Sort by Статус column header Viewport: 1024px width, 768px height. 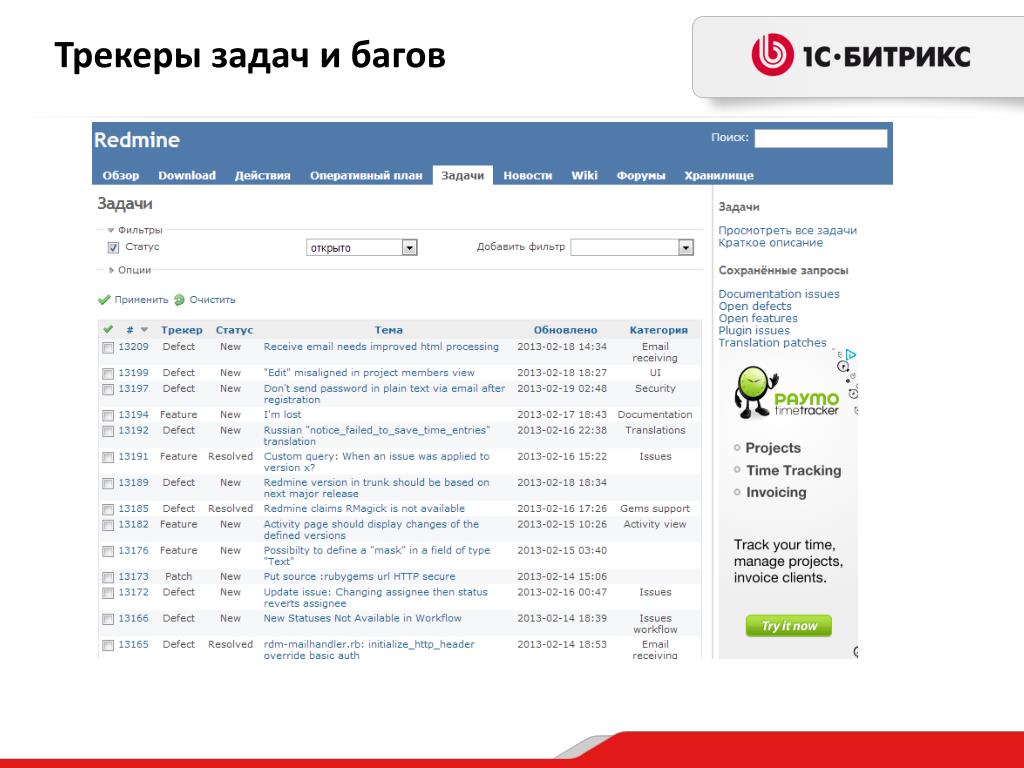pos(234,330)
